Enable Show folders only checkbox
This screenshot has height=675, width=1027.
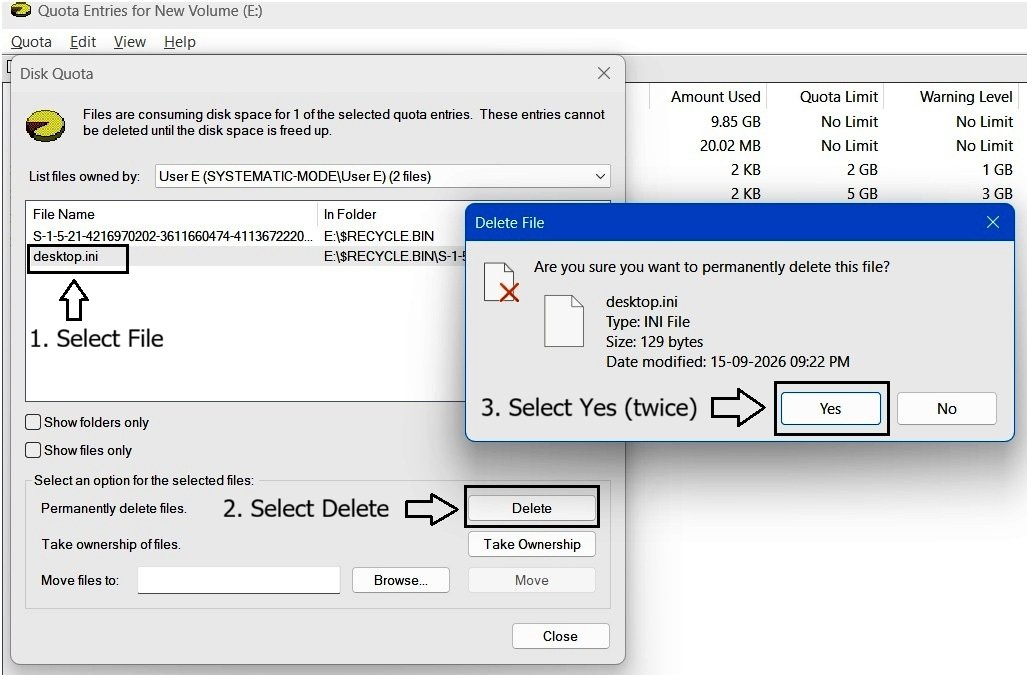33,422
